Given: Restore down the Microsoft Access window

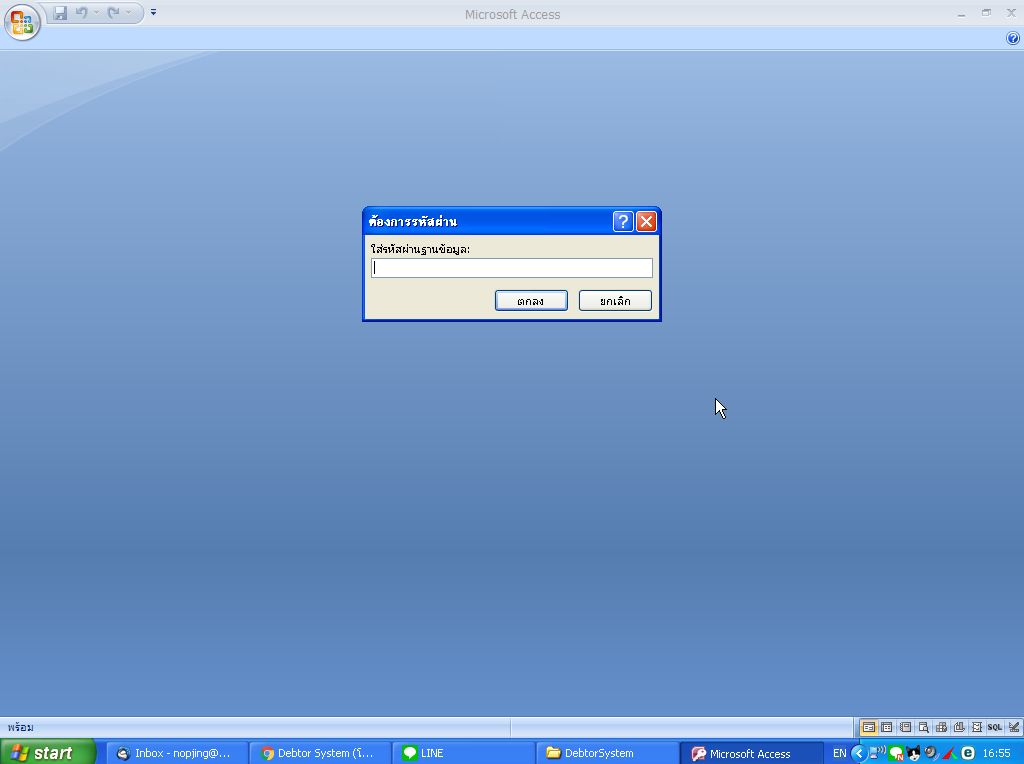Looking at the screenshot, I should click(986, 13).
